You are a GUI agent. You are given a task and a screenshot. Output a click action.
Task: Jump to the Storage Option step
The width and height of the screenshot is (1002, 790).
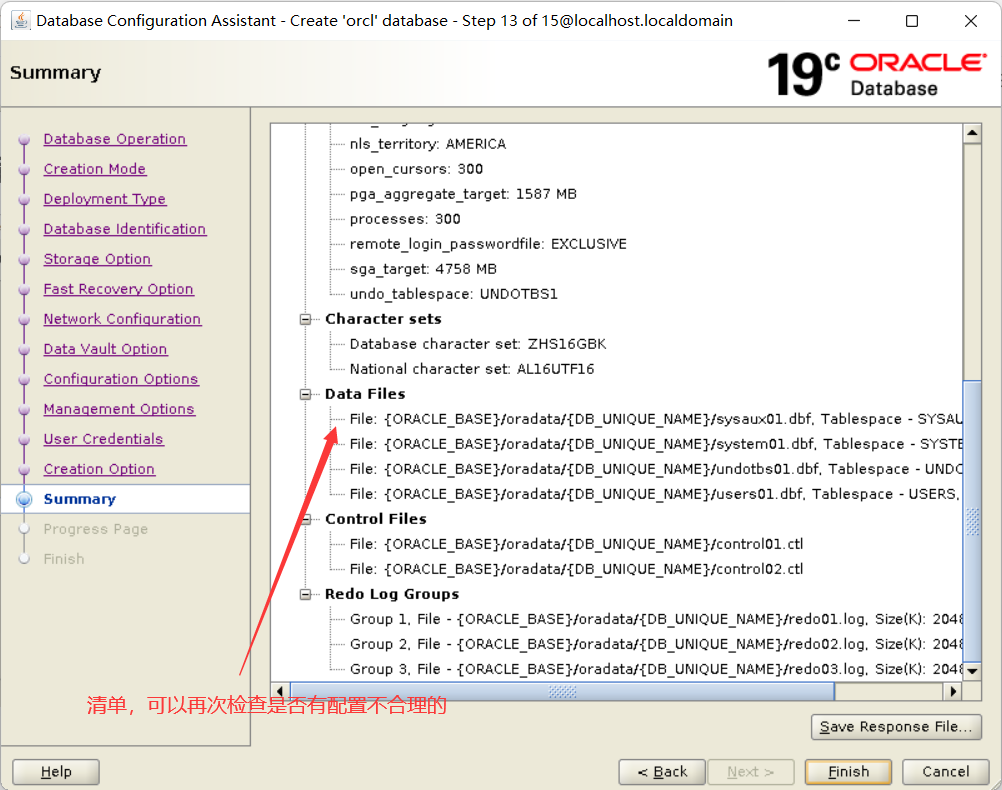[97, 259]
